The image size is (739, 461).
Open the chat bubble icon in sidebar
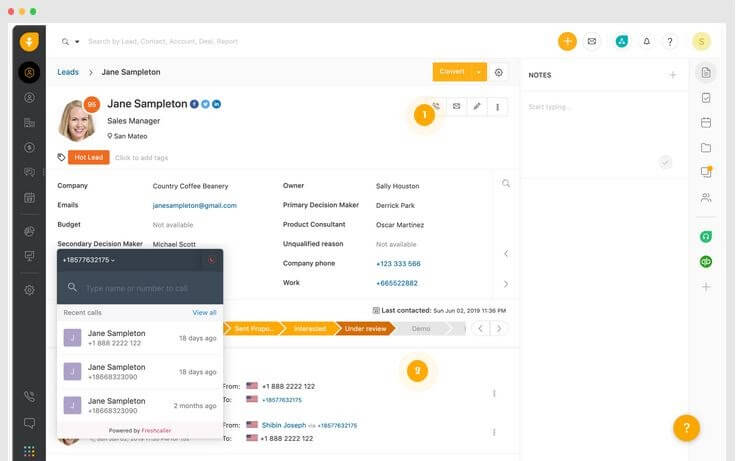click(29, 423)
